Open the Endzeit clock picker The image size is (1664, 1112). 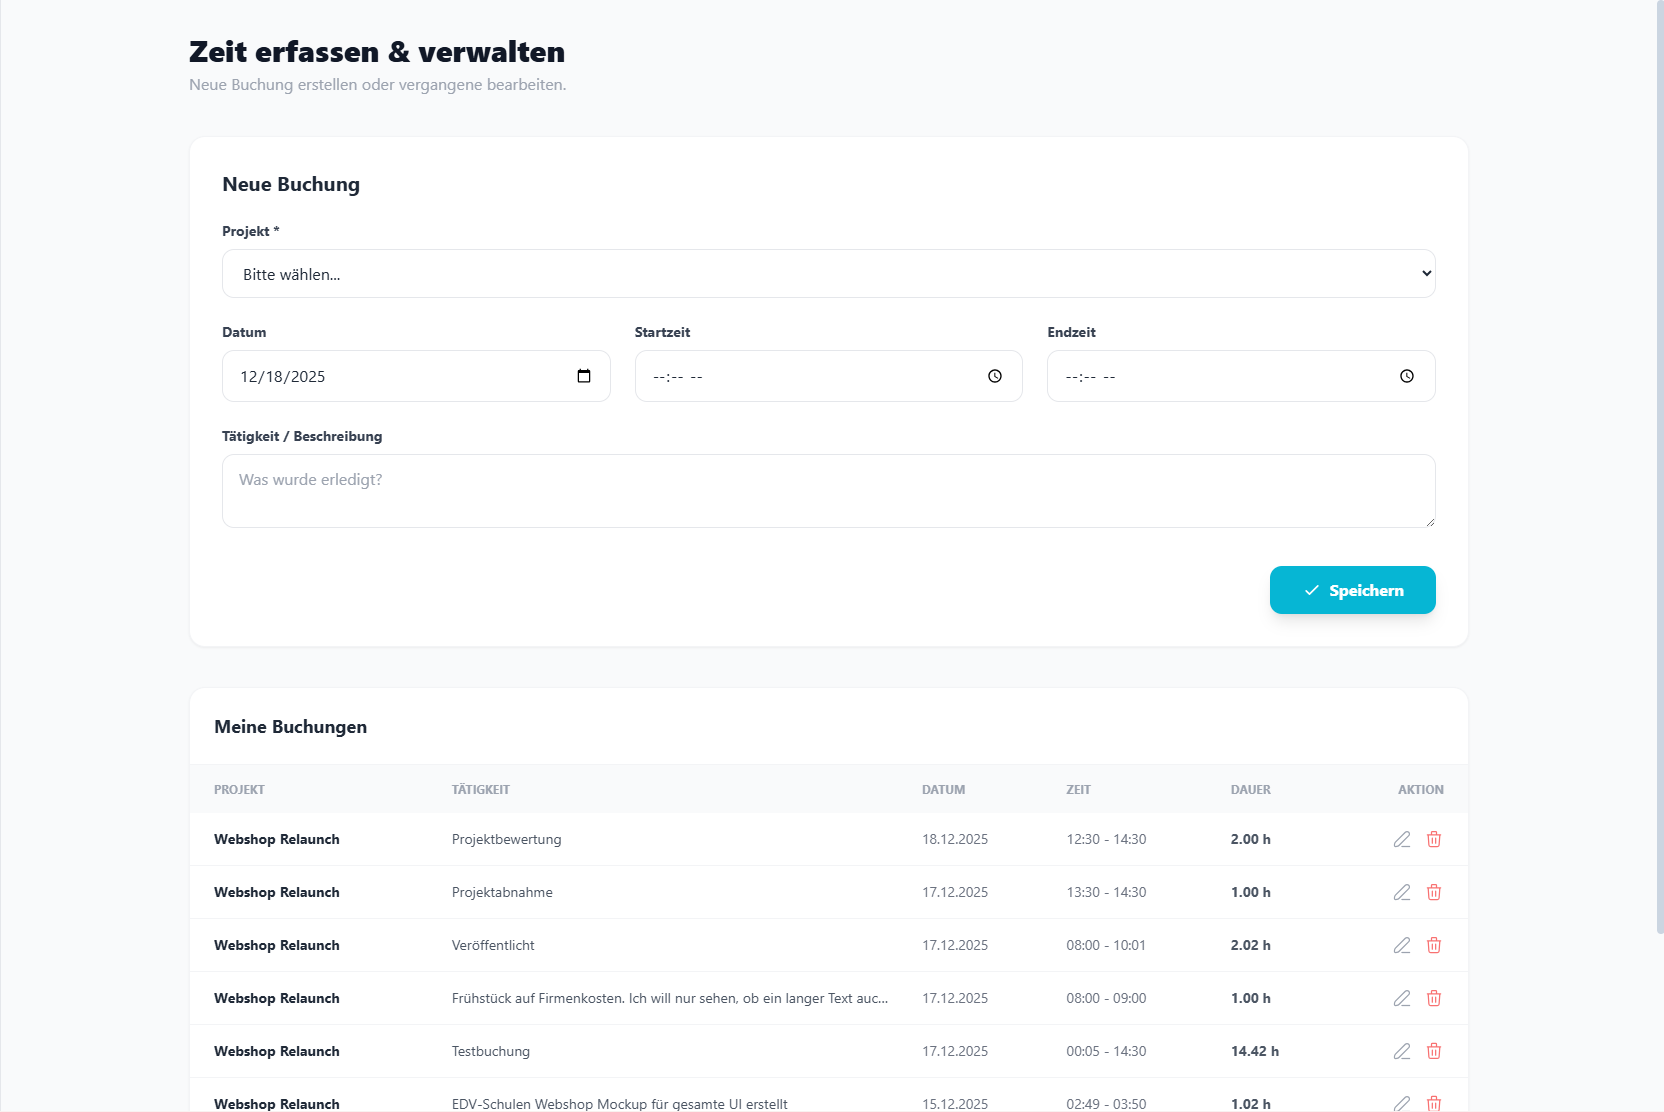coord(1407,376)
